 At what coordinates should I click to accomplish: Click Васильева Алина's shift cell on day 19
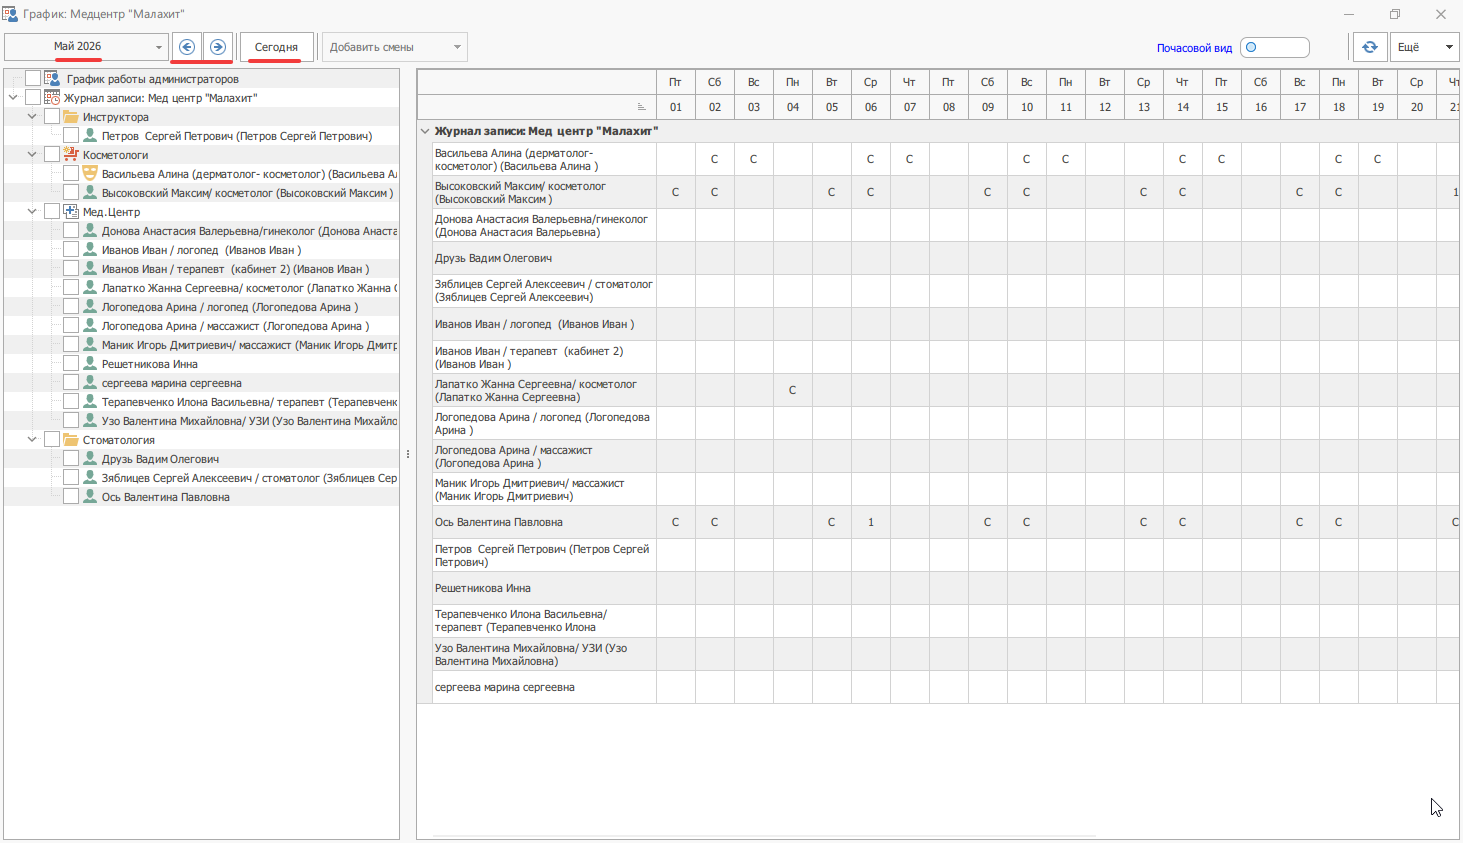click(x=1378, y=159)
